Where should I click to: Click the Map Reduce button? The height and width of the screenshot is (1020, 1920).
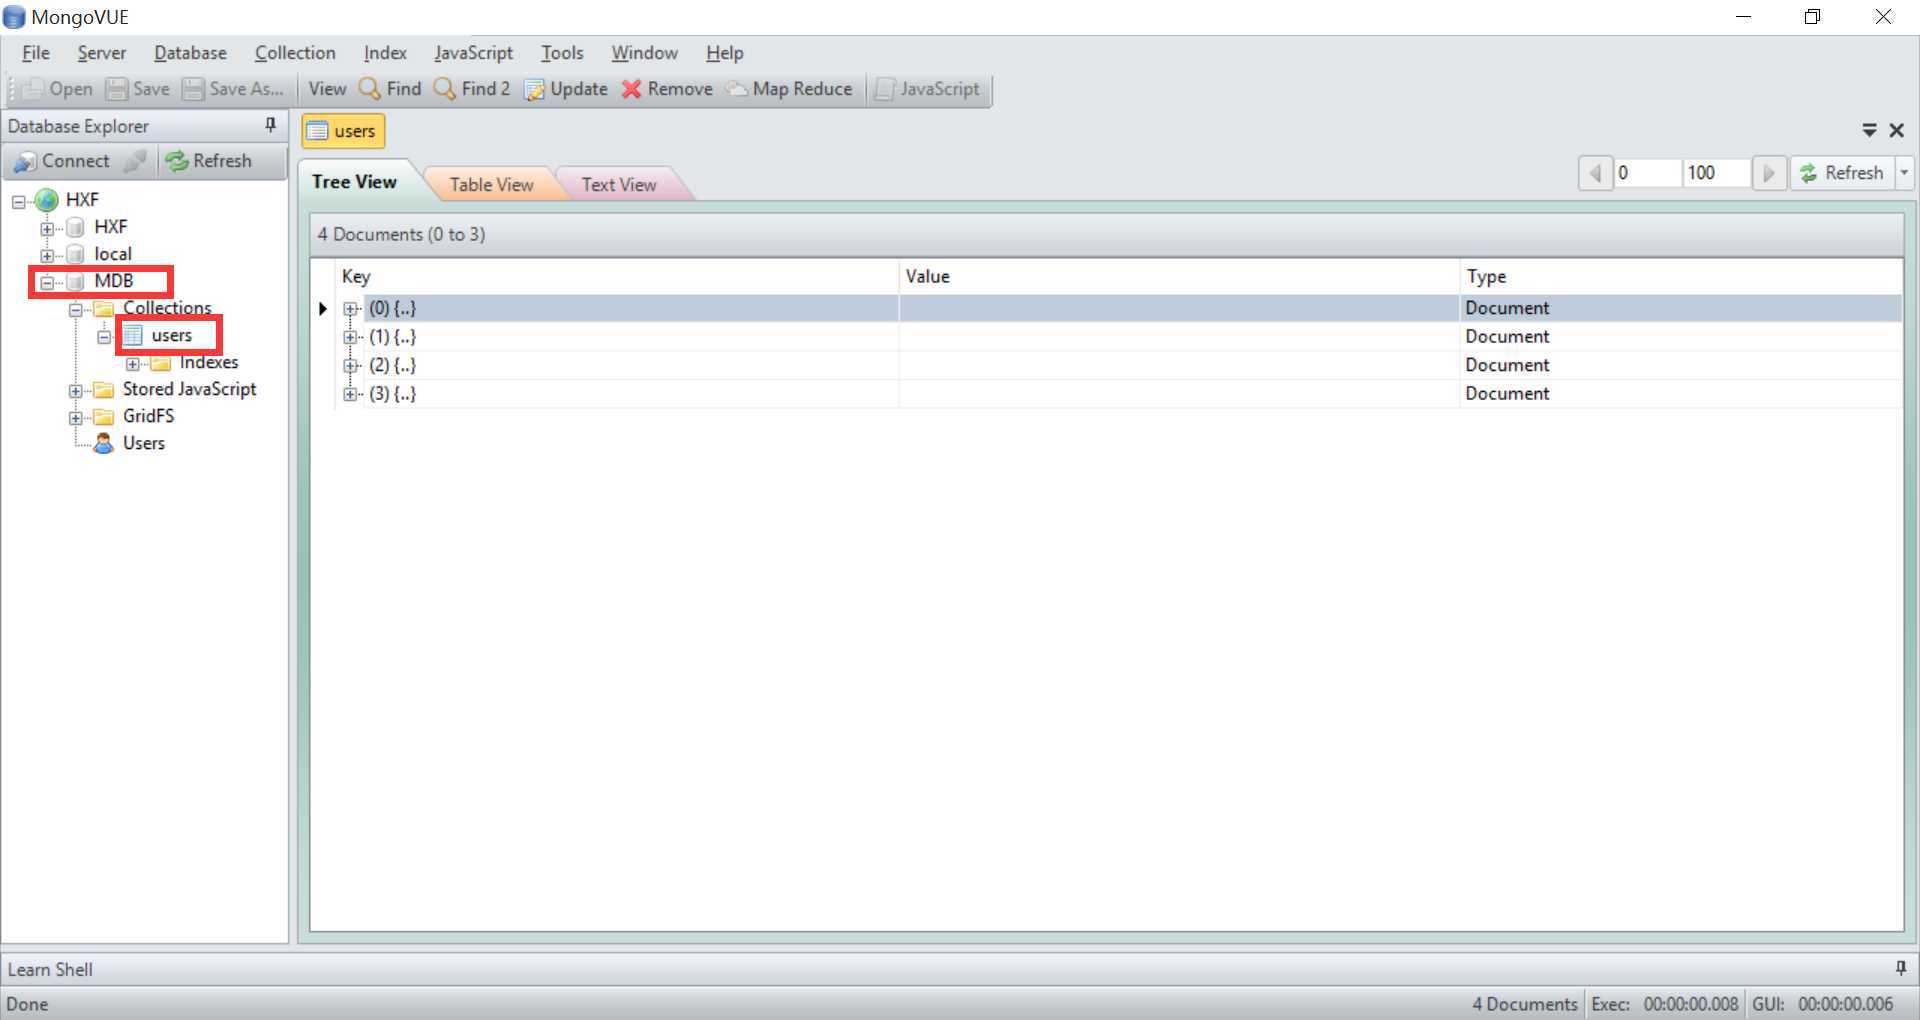point(789,89)
